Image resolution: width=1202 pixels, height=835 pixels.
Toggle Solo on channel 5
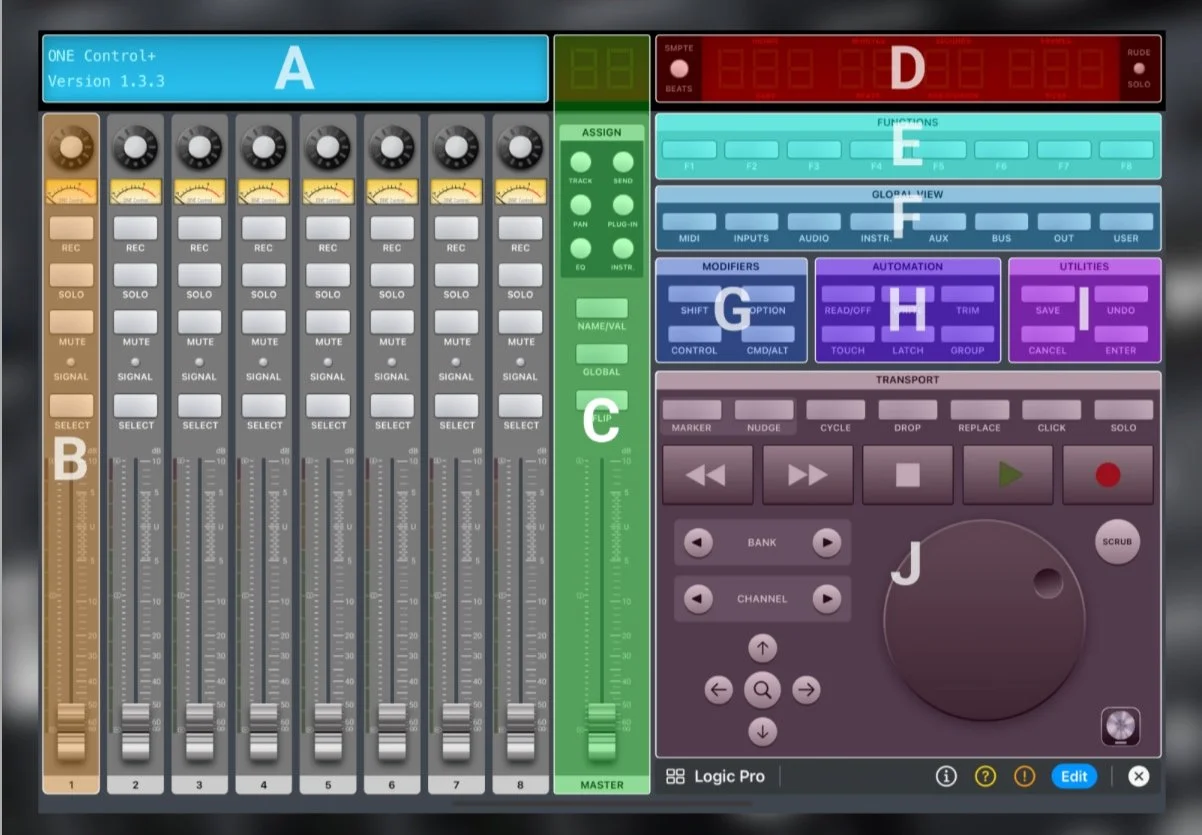pos(328,275)
